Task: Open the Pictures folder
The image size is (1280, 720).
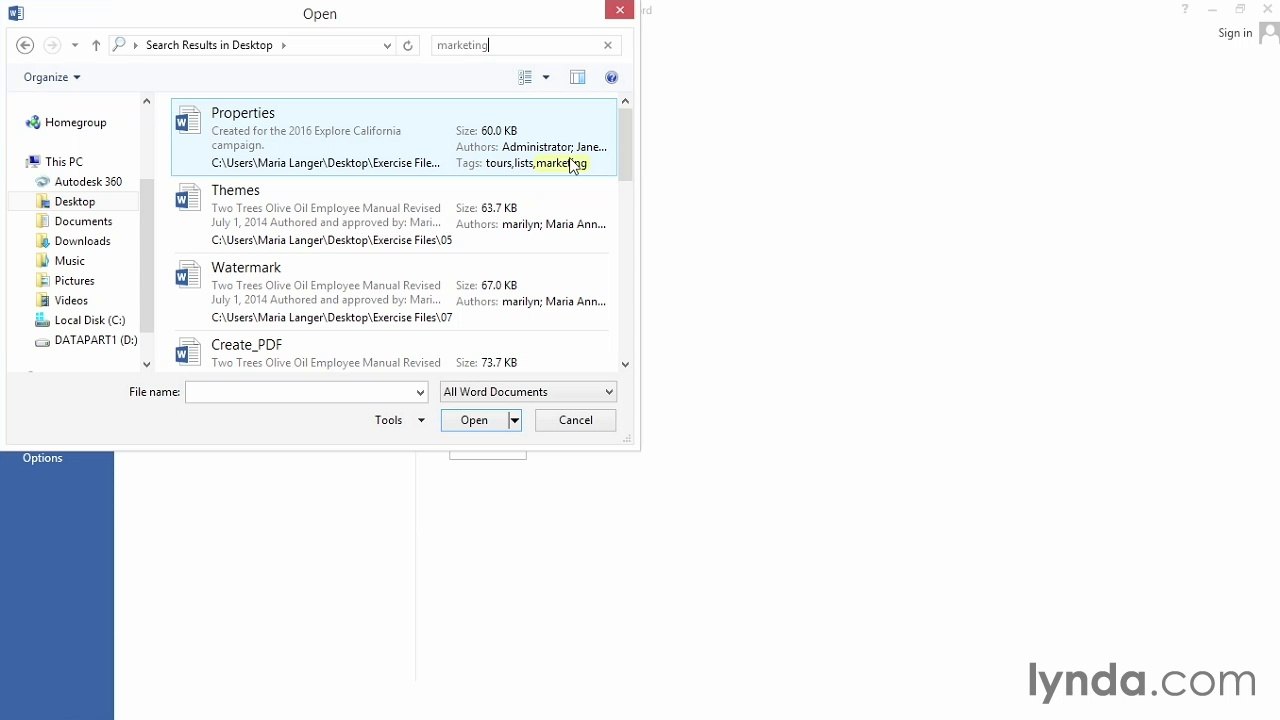Action: [x=74, y=281]
